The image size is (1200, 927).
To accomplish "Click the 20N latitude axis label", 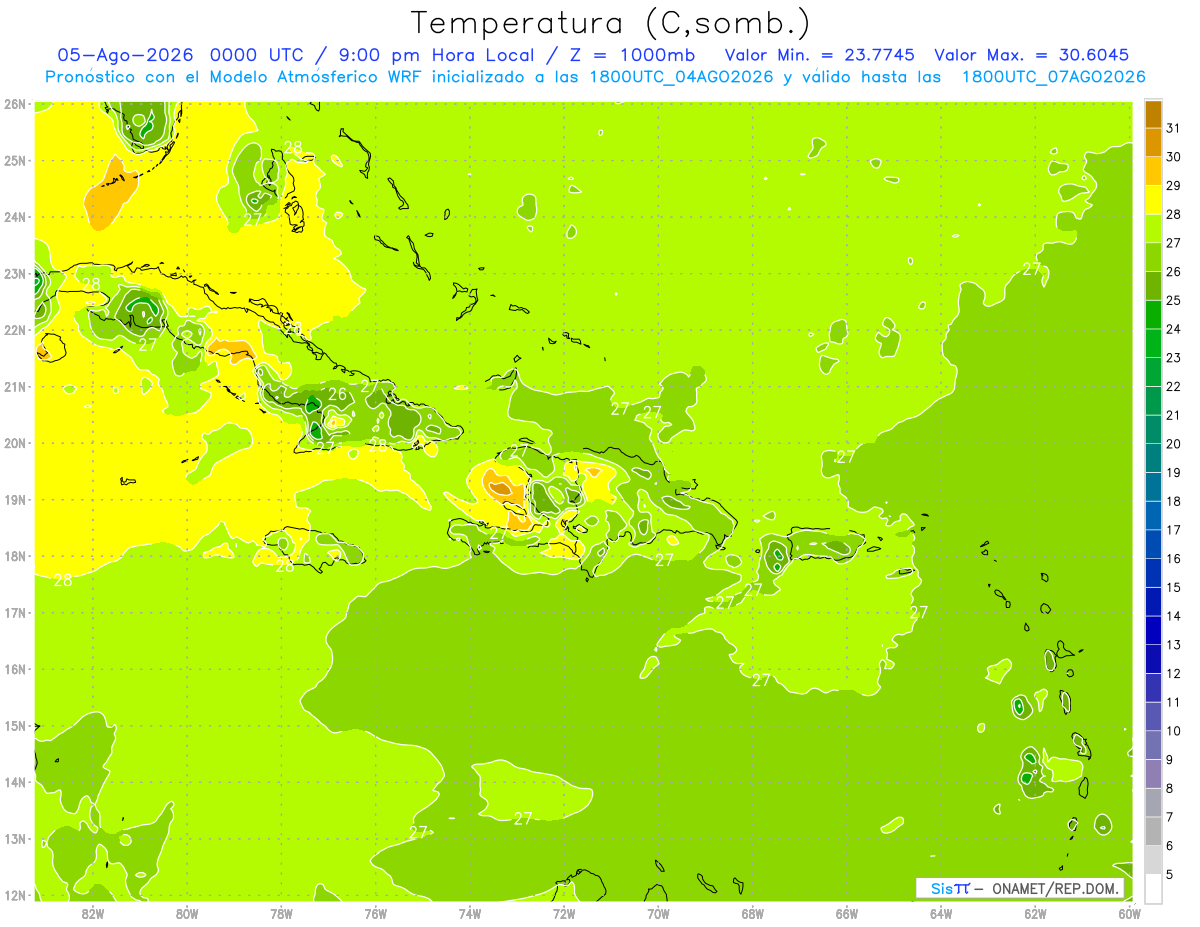I will [14, 443].
